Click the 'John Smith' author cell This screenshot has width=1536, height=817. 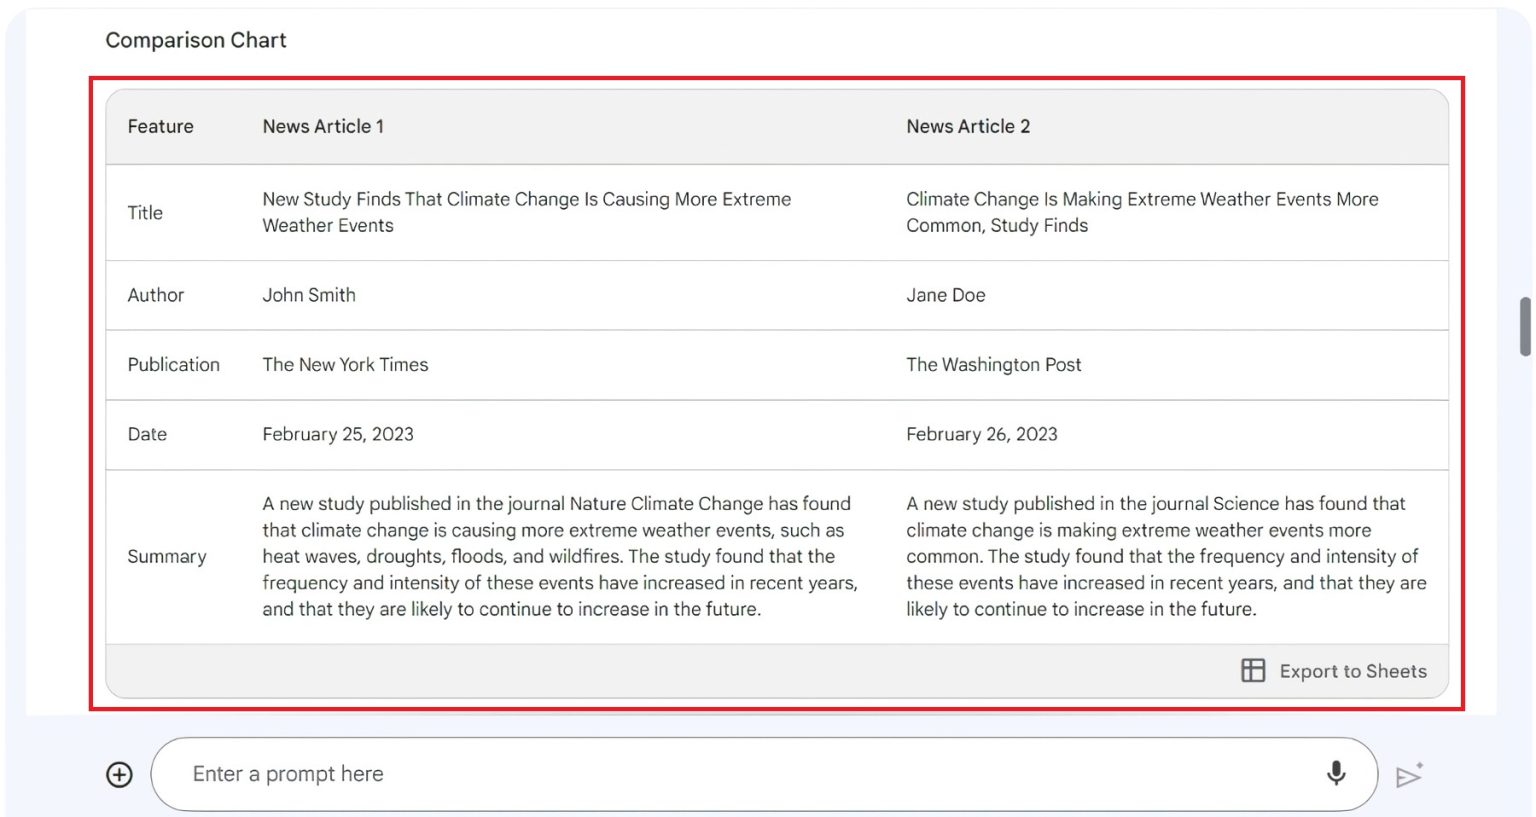tap(309, 295)
